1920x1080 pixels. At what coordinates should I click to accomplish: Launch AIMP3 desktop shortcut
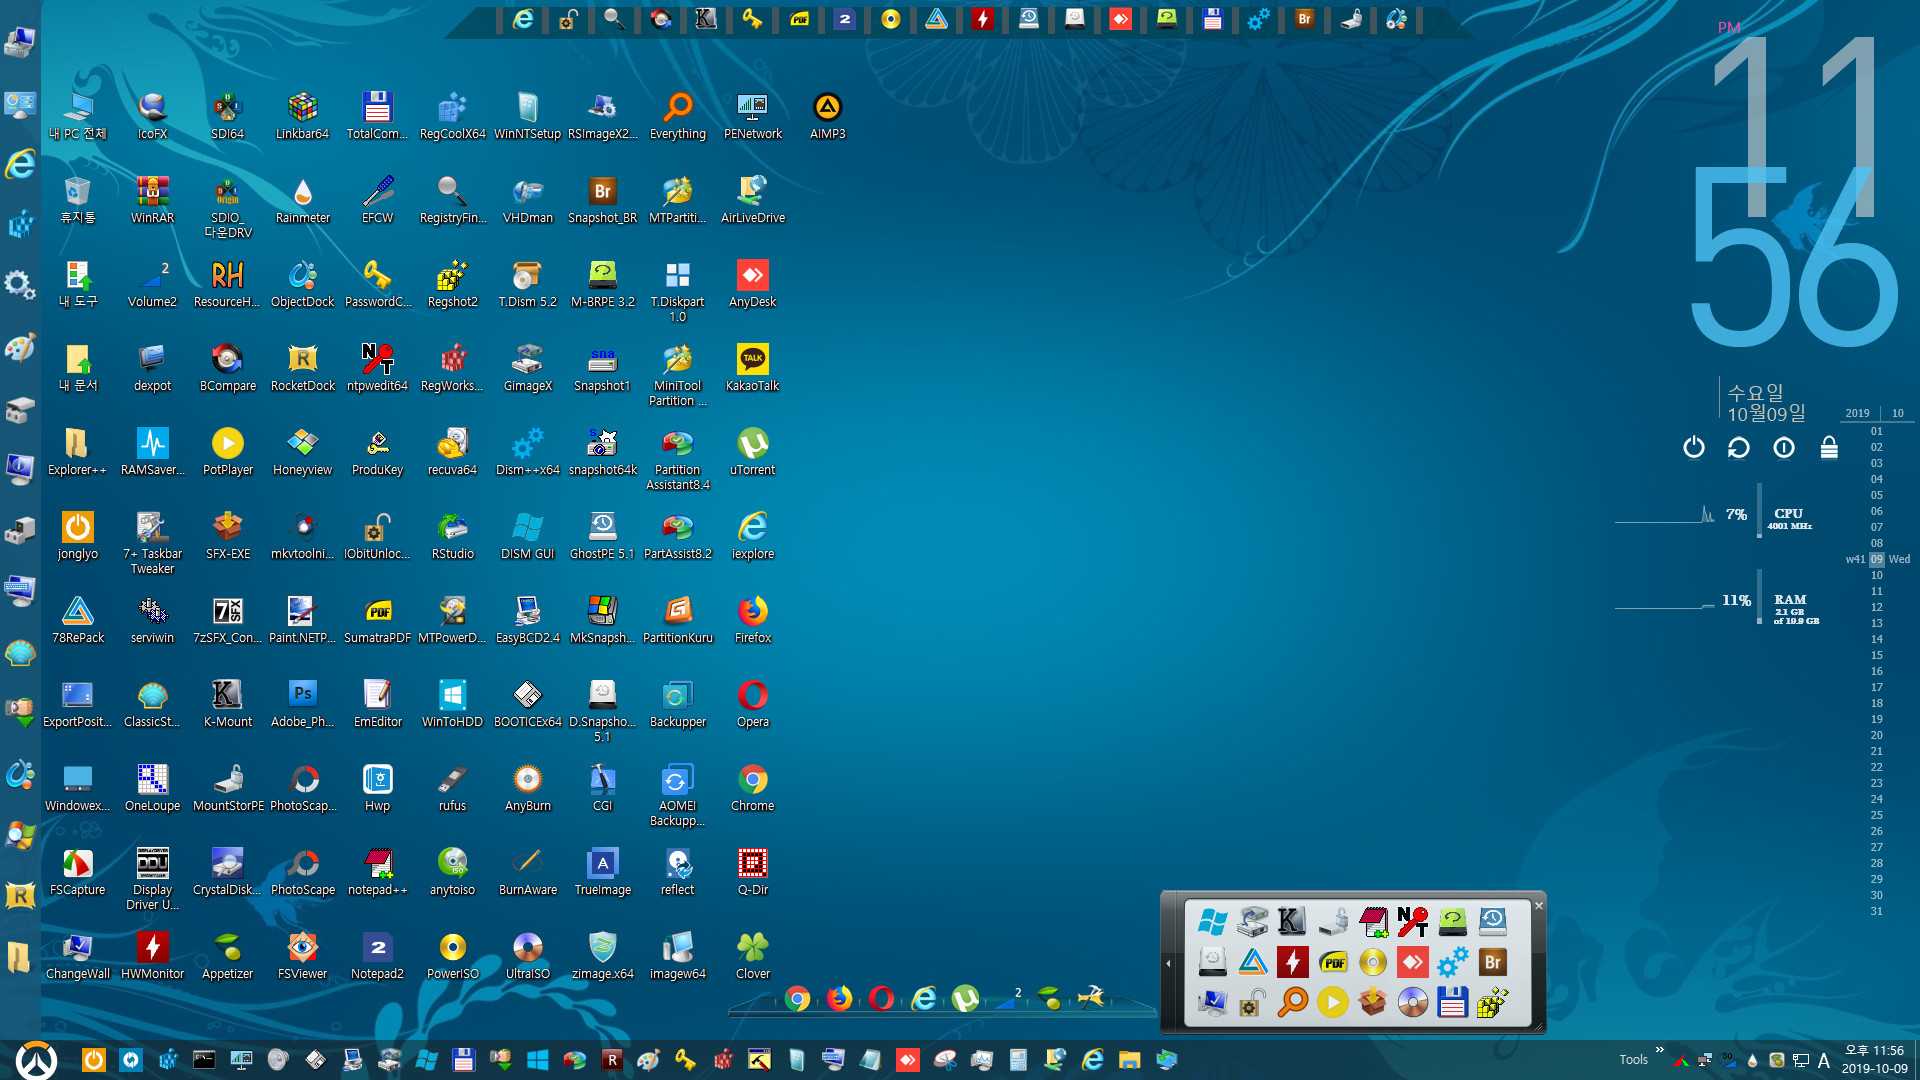tap(827, 115)
